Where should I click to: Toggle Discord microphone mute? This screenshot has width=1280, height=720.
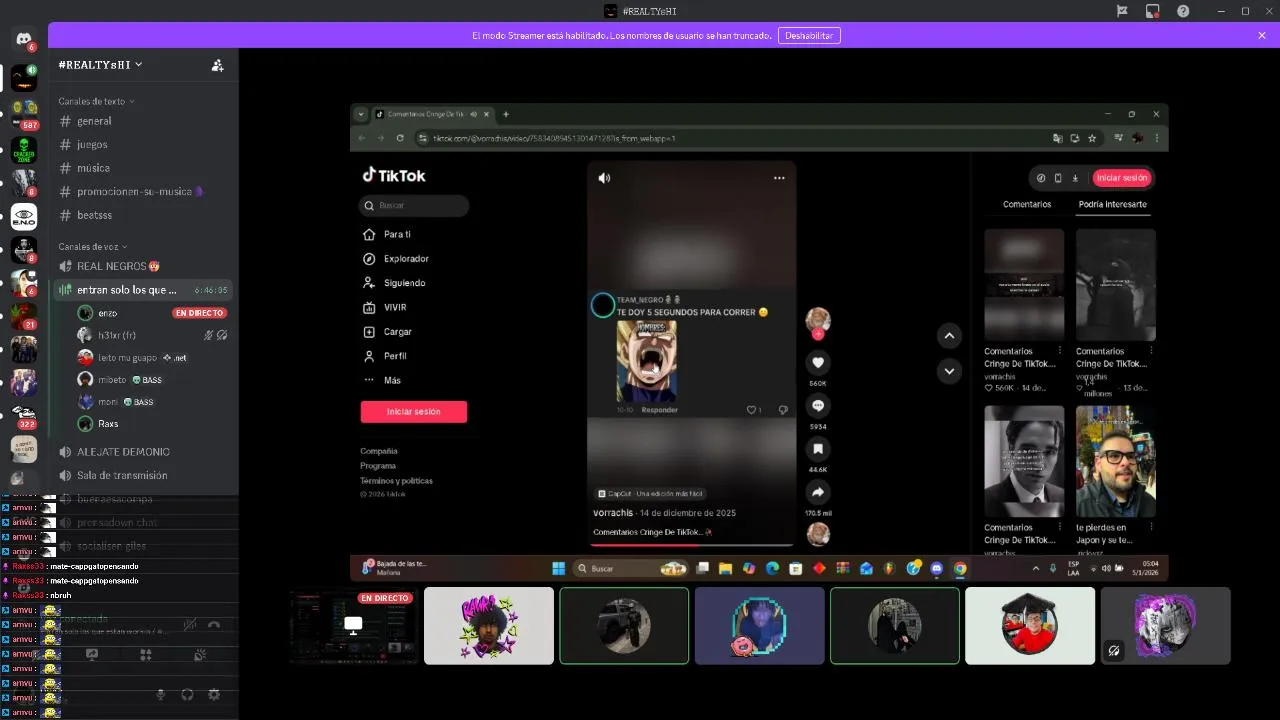pyautogui.click(x=160, y=694)
